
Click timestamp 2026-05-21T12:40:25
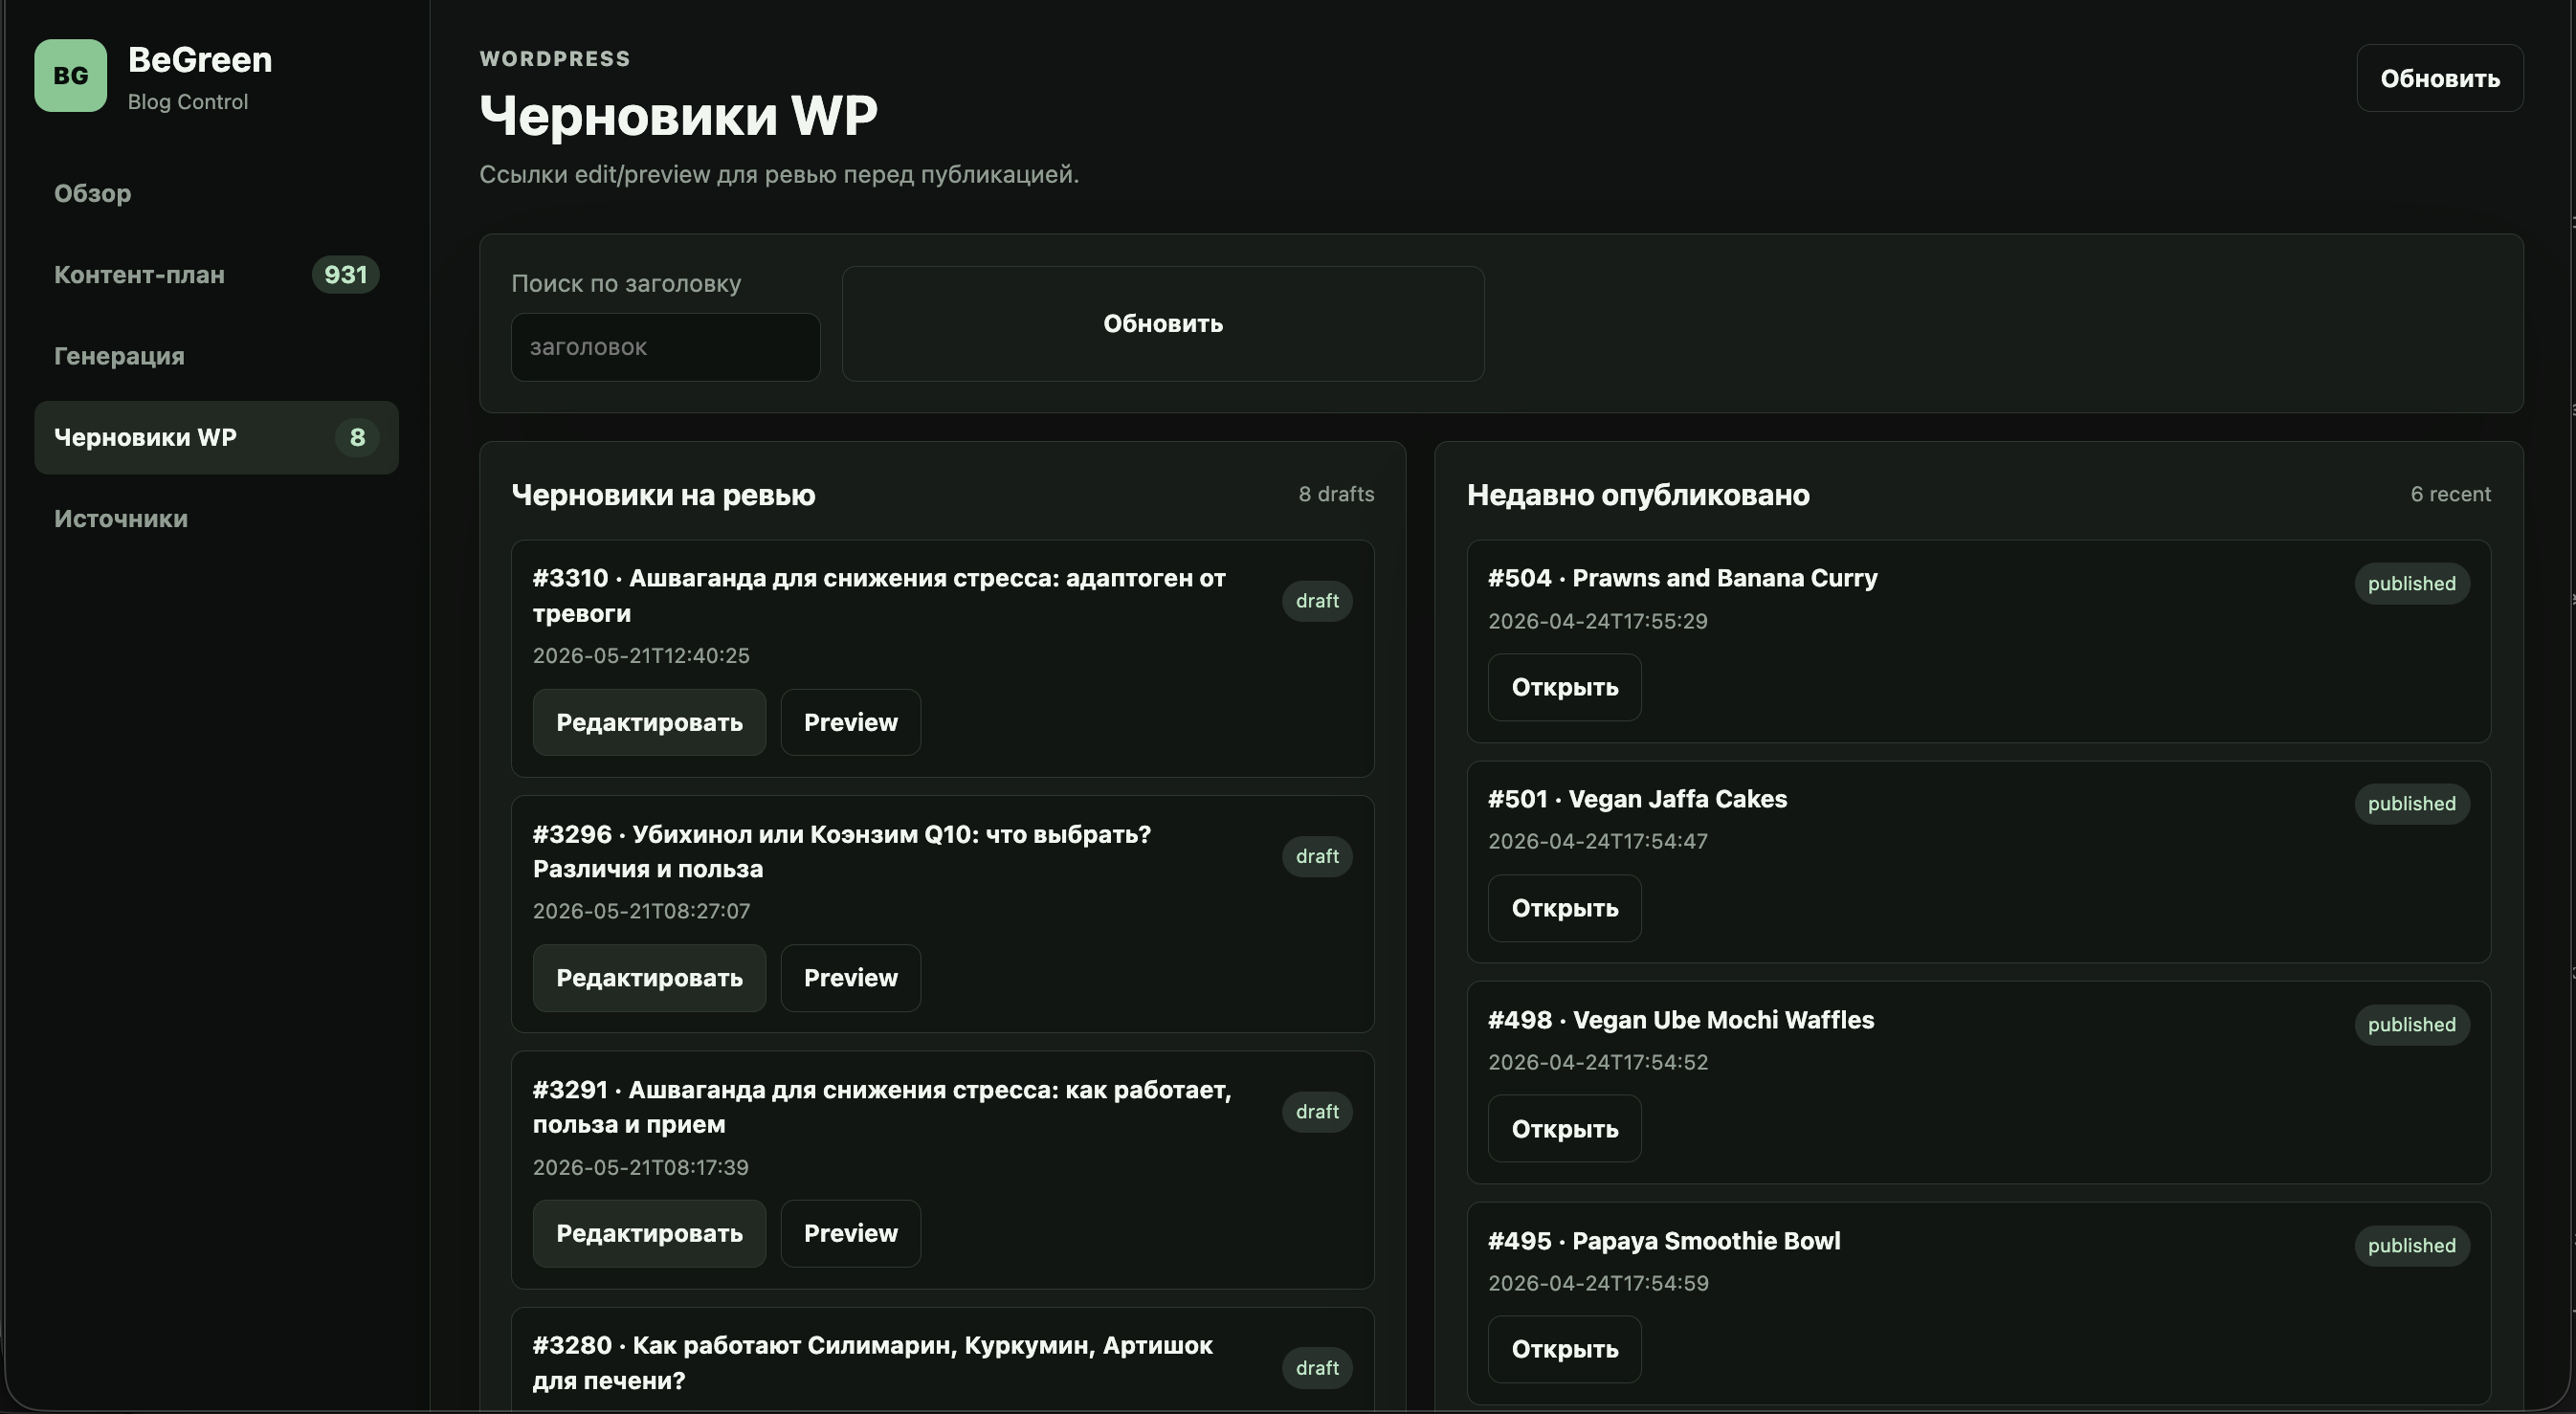click(x=641, y=656)
